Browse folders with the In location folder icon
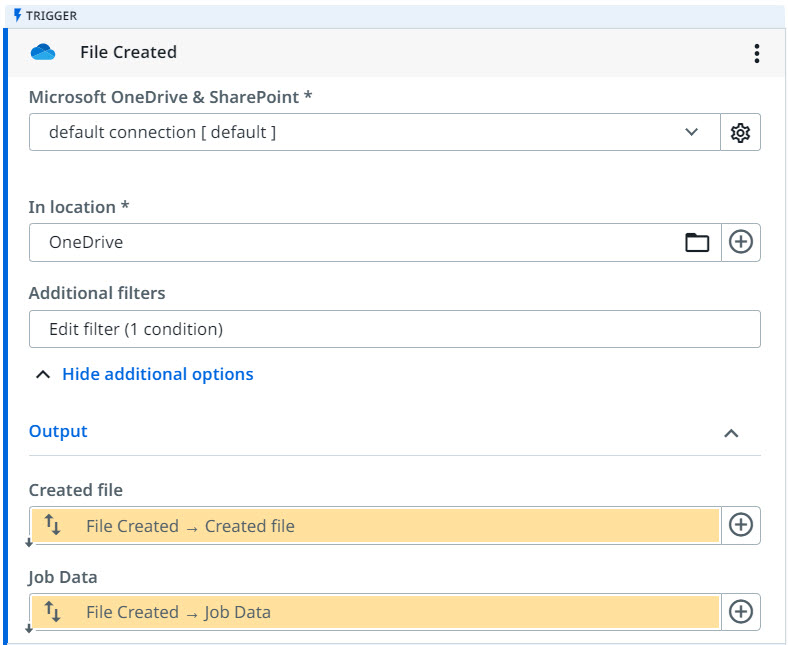Screen dimensions: 788x645 tap(696, 242)
